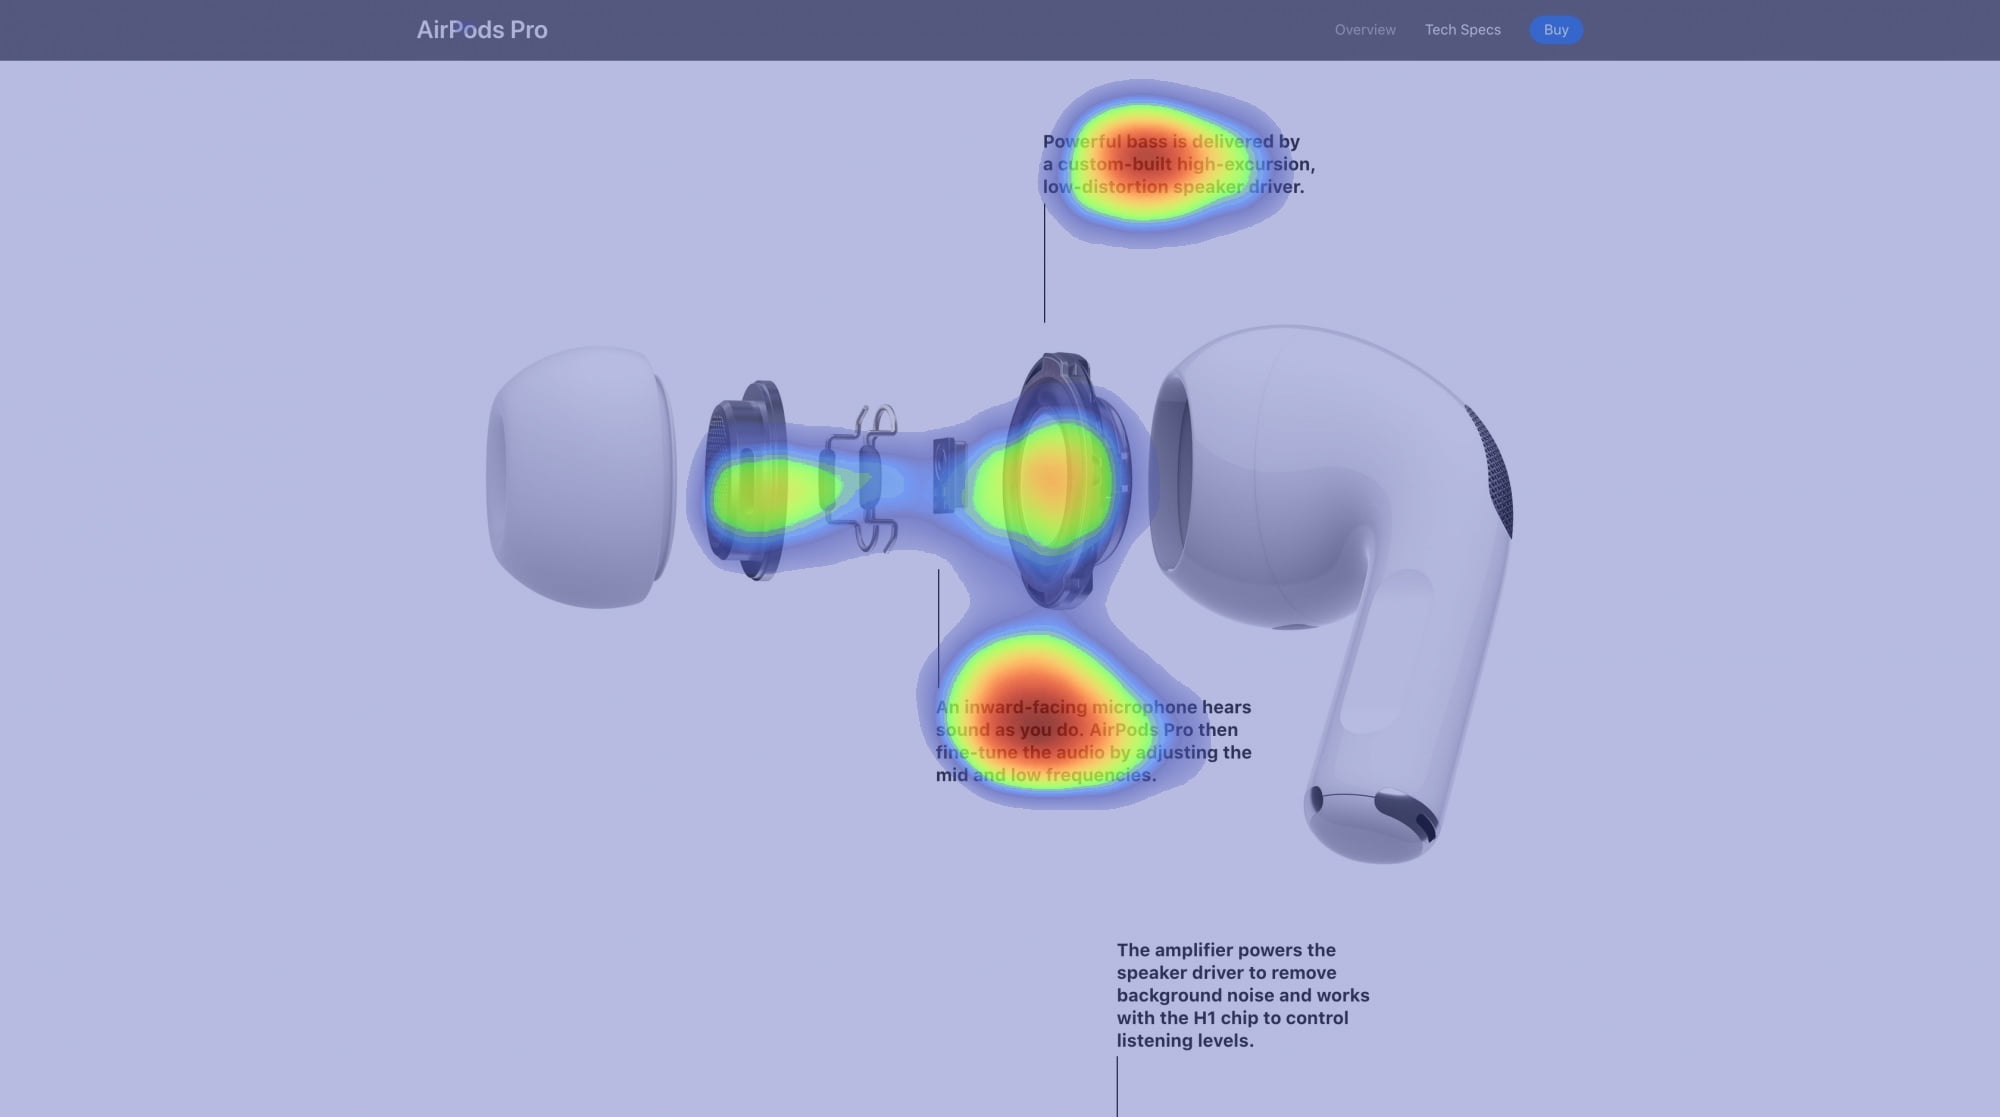Open the Tech Specs nav link
This screenshot has width=2000, height=1117.
(x=1462, y=30)
